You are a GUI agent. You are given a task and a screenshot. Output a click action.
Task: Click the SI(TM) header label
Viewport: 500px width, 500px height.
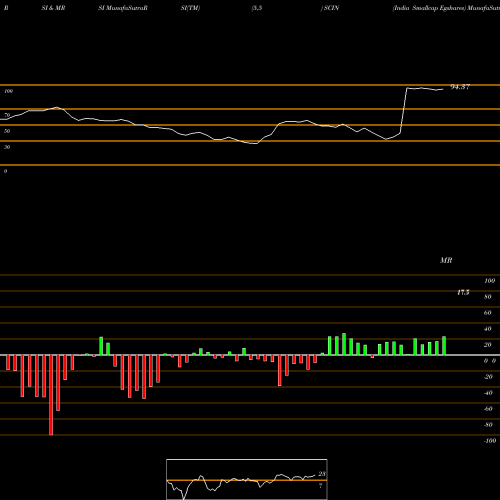[190, 8]
